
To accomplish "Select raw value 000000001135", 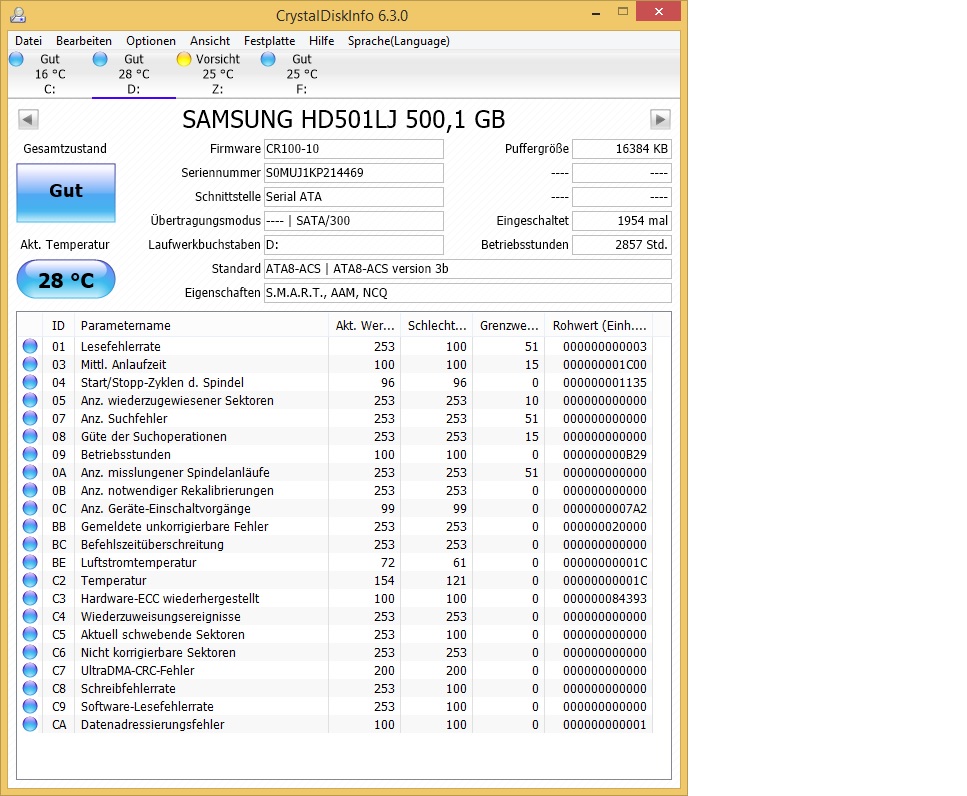I will click(604, 382).
